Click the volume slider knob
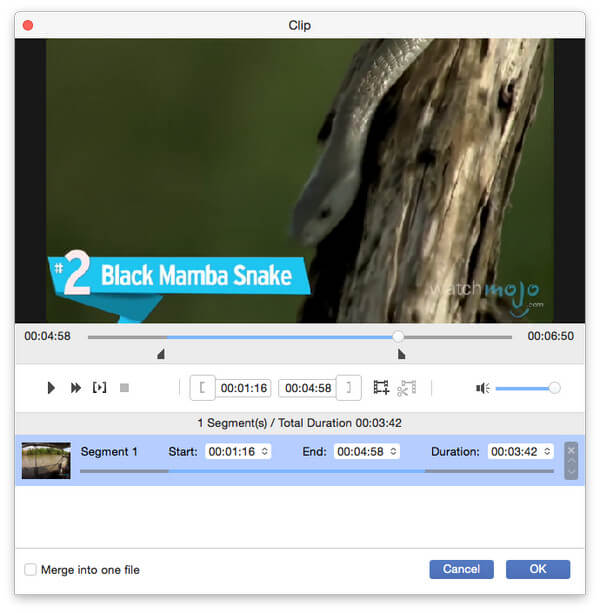 coord(554,388)
